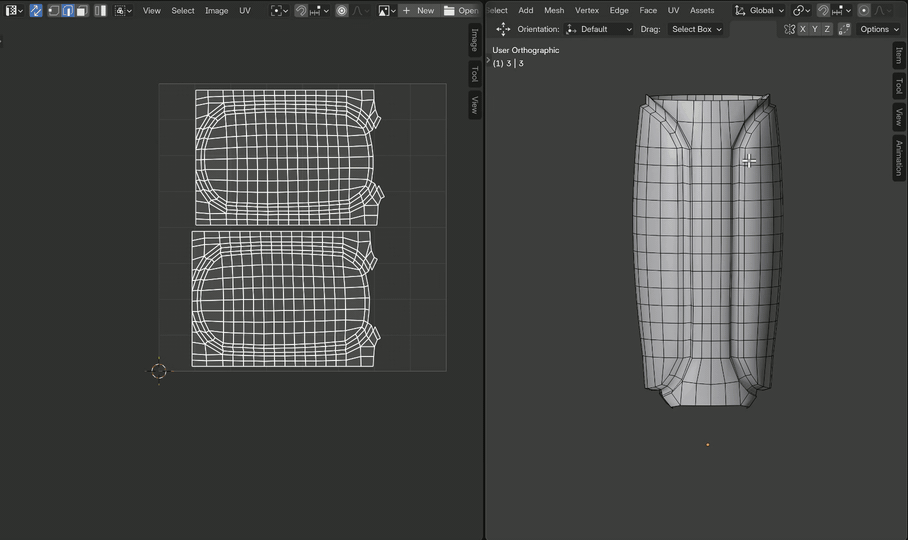
Task: Click the '(1) 3 | 3' object info text
Action: tap(508, 63)
